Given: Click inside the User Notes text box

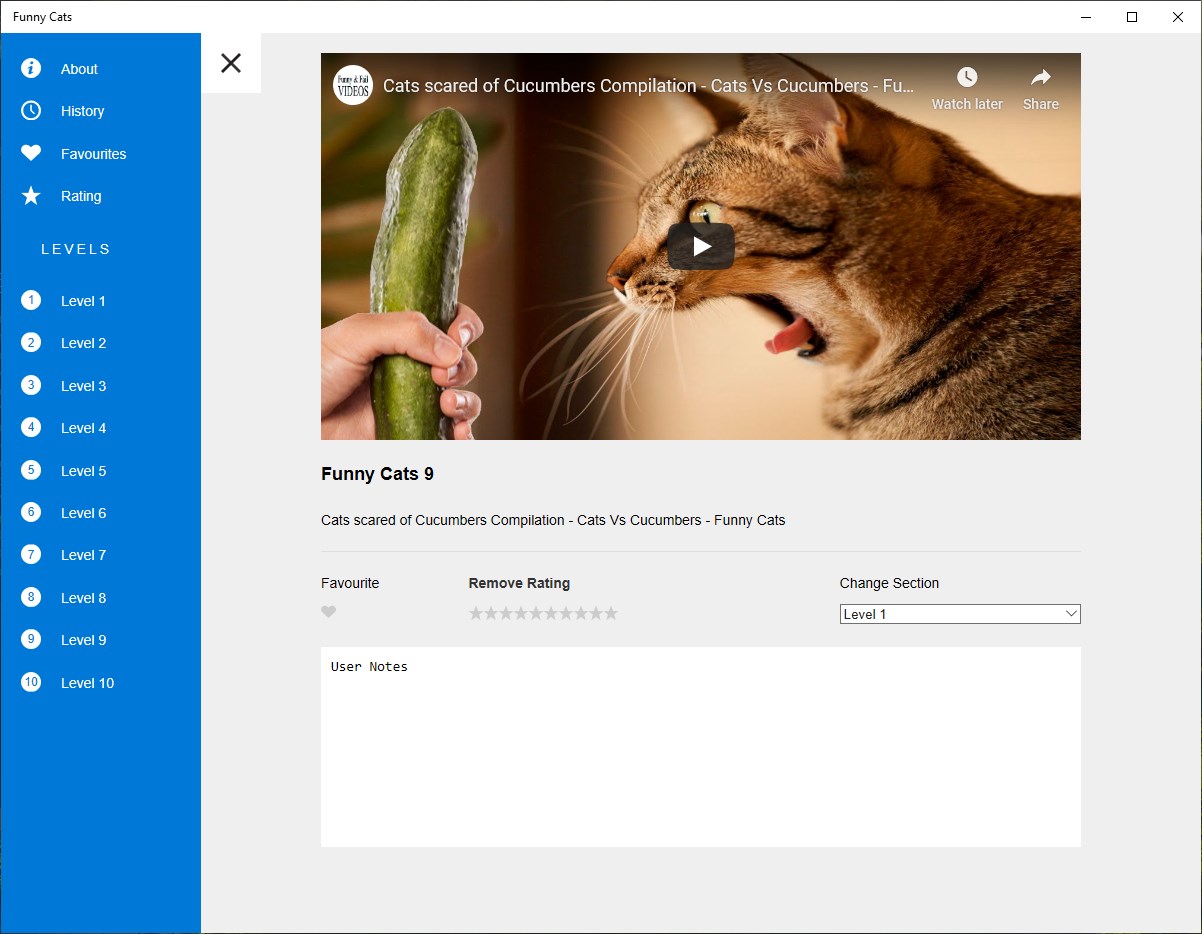Looking at the screenshot, I should 701,747.
